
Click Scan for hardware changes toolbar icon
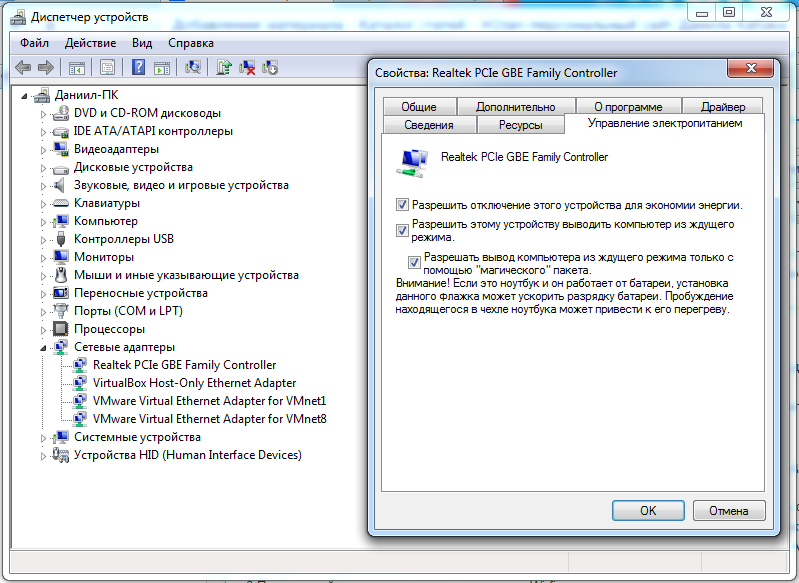click(x=194, y=68)
